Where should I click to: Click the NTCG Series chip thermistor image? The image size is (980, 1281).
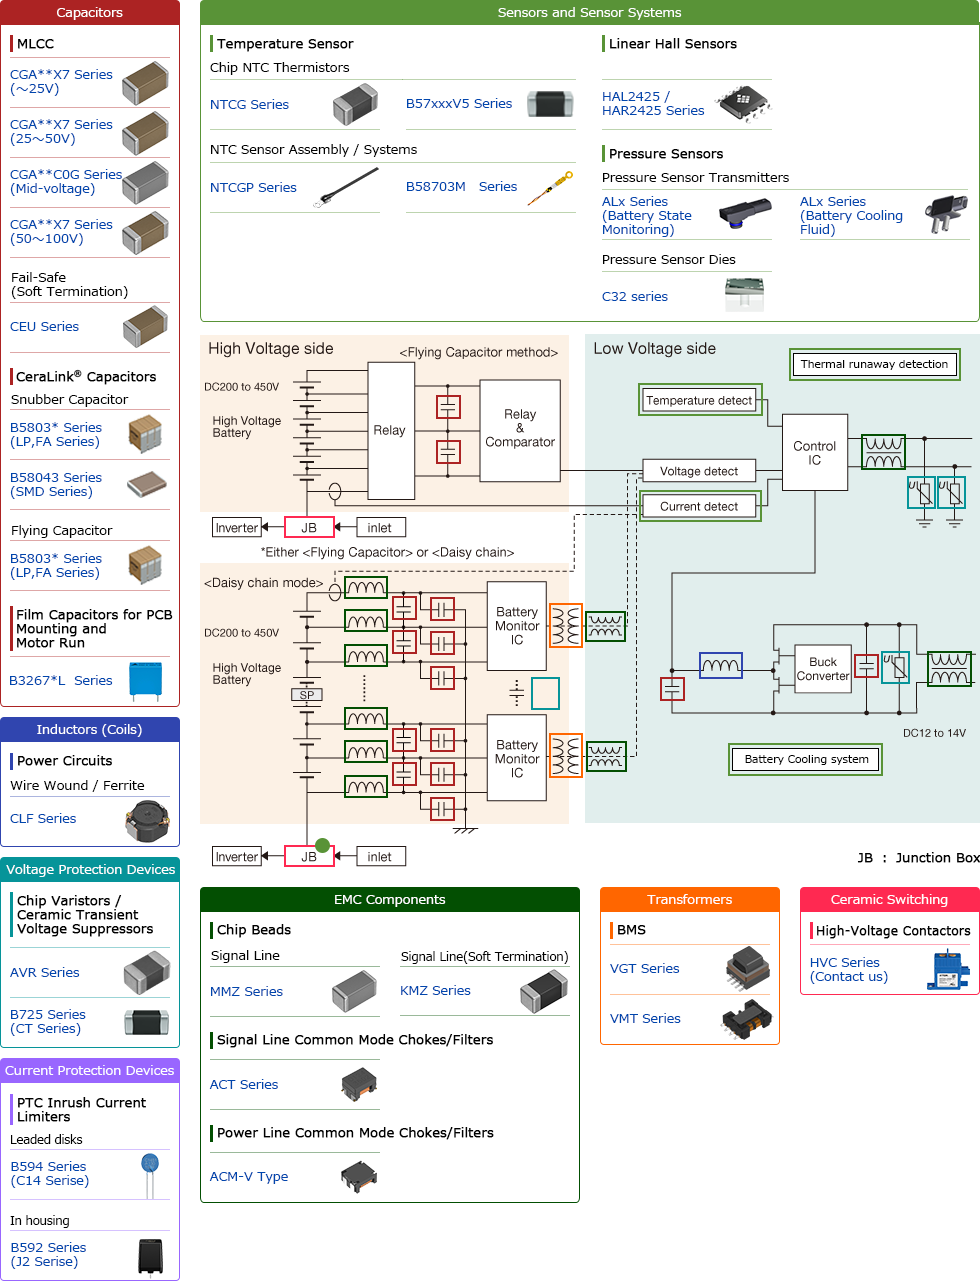pos(355,104)
